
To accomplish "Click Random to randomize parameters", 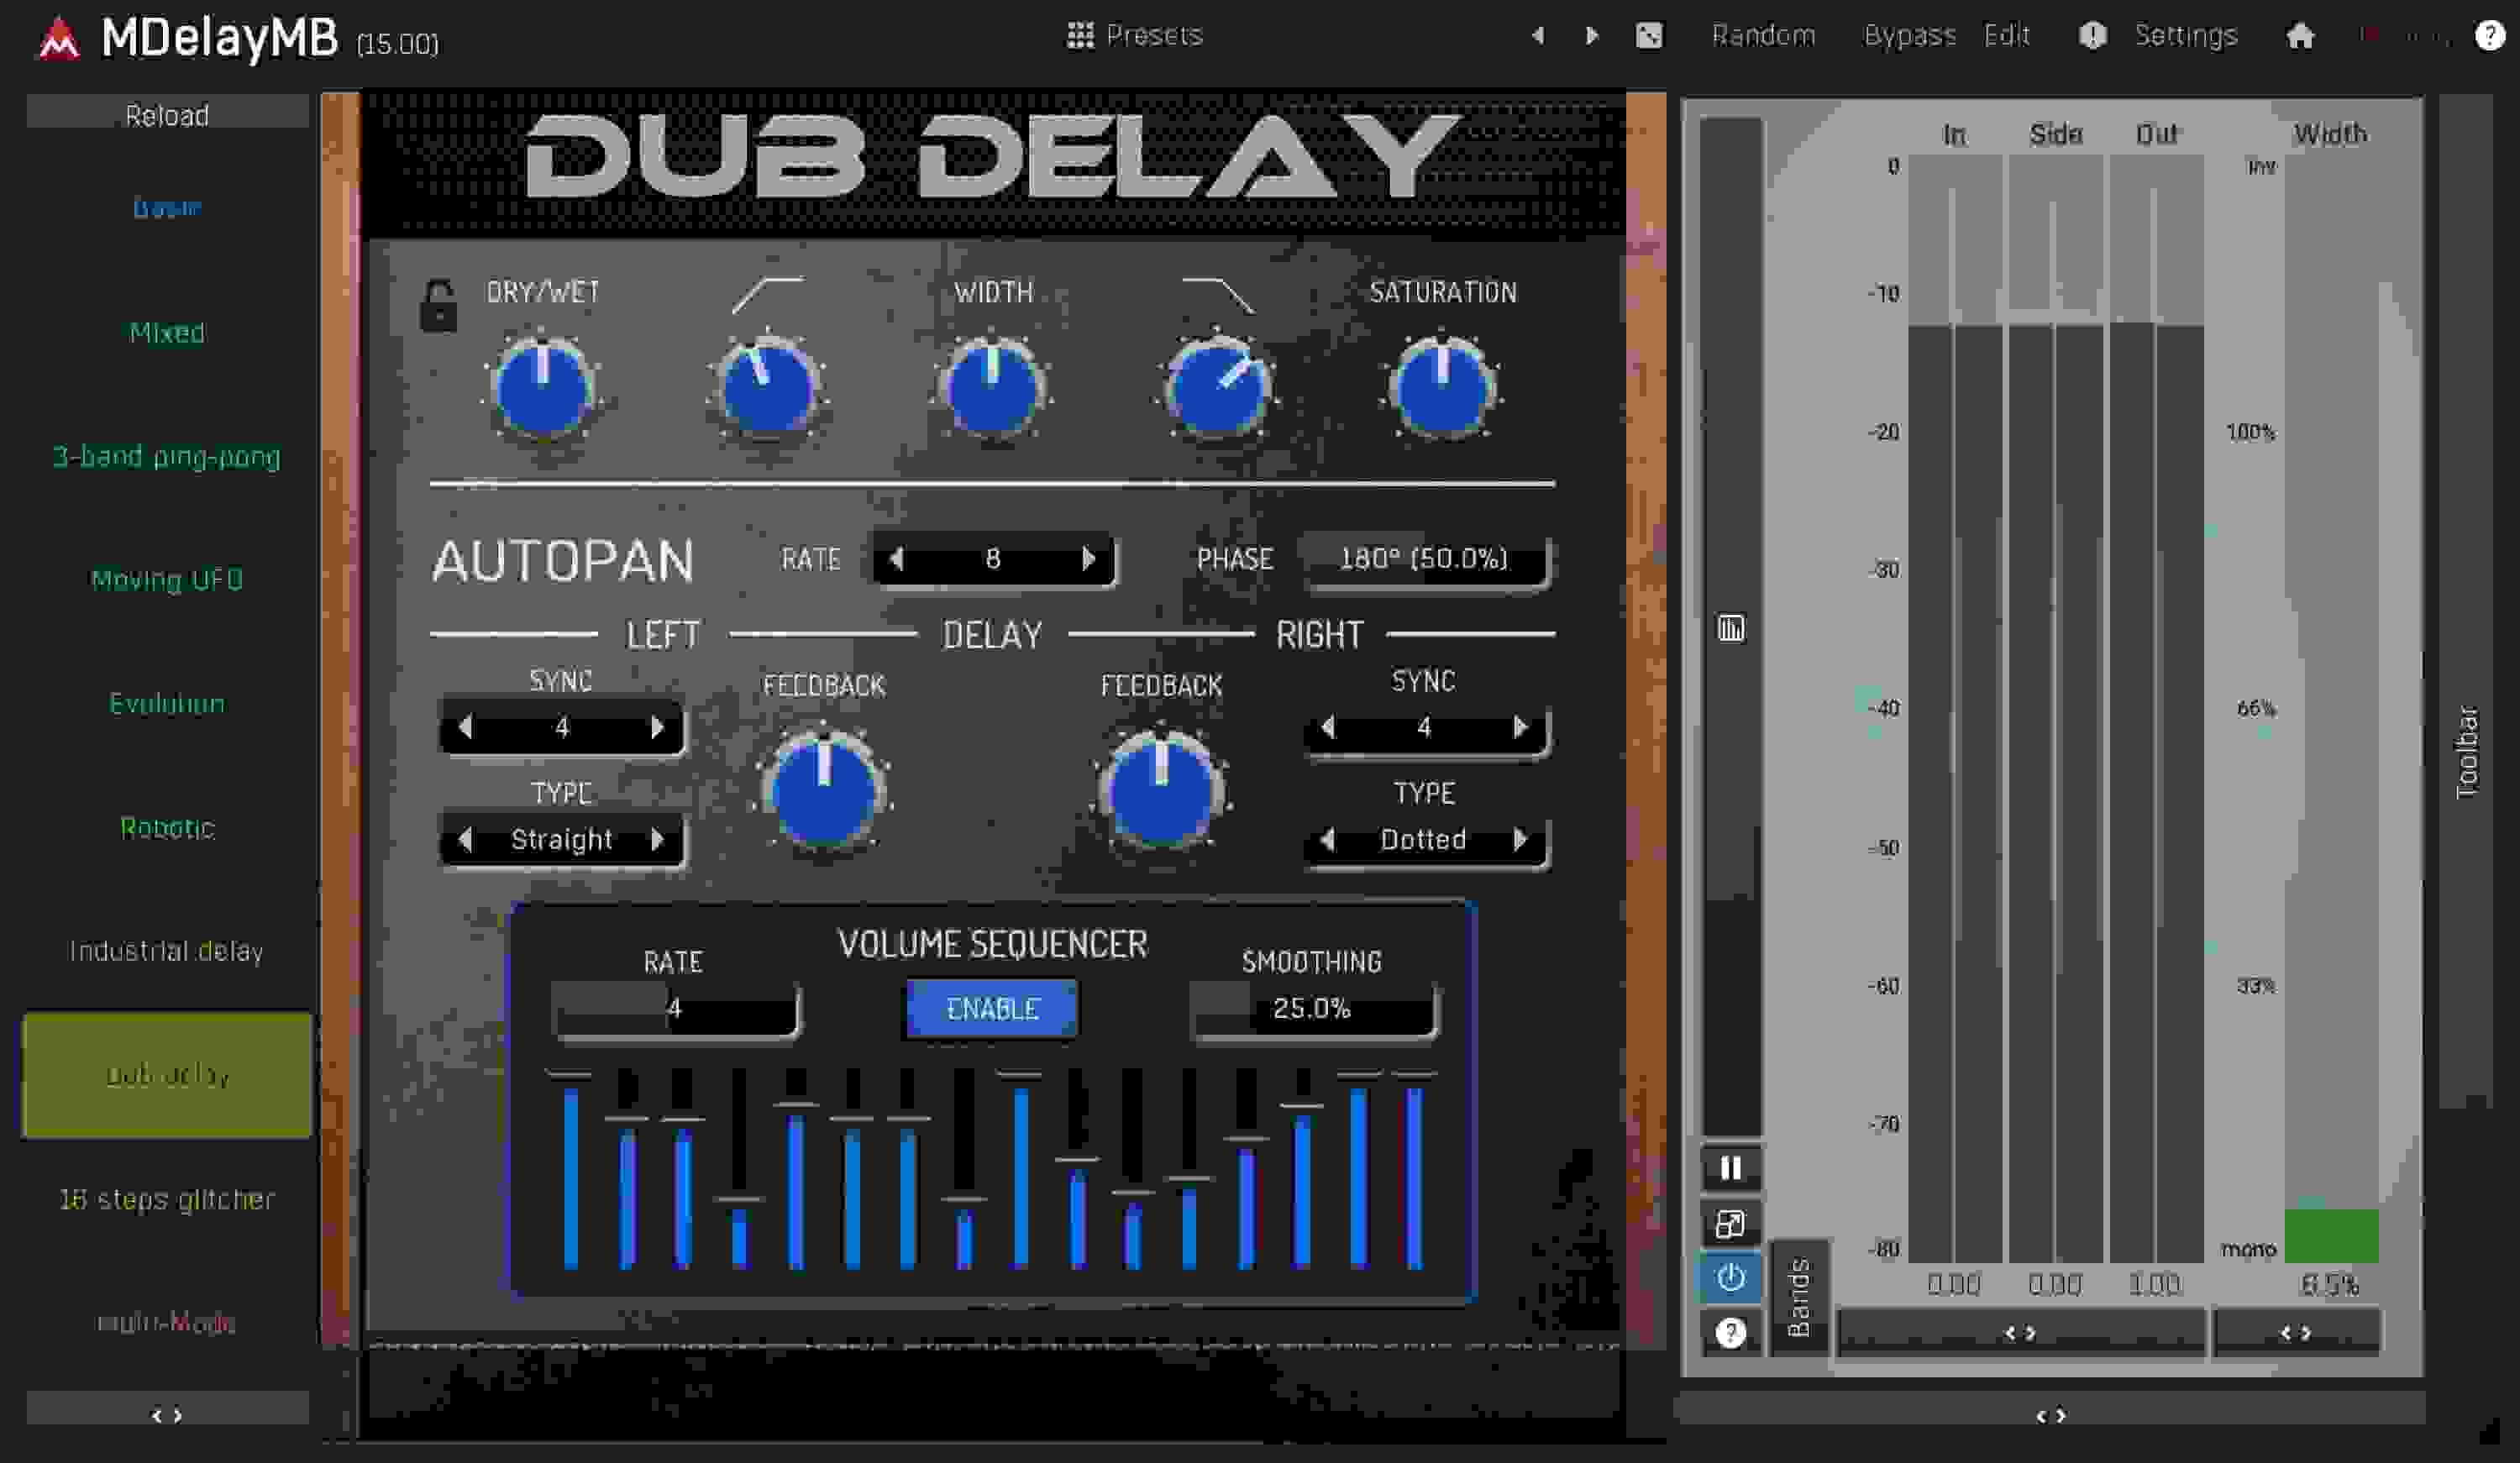I will [x=1764, y=35].
